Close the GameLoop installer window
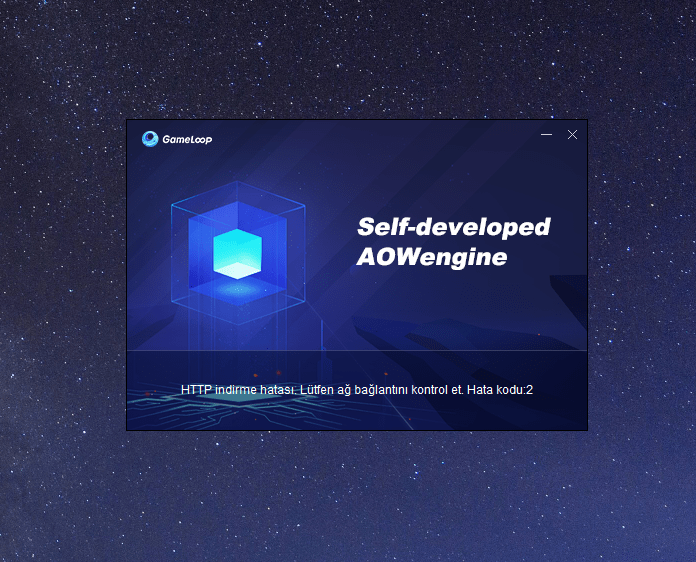The image size is (696, 562). click(x=572, y=135)
